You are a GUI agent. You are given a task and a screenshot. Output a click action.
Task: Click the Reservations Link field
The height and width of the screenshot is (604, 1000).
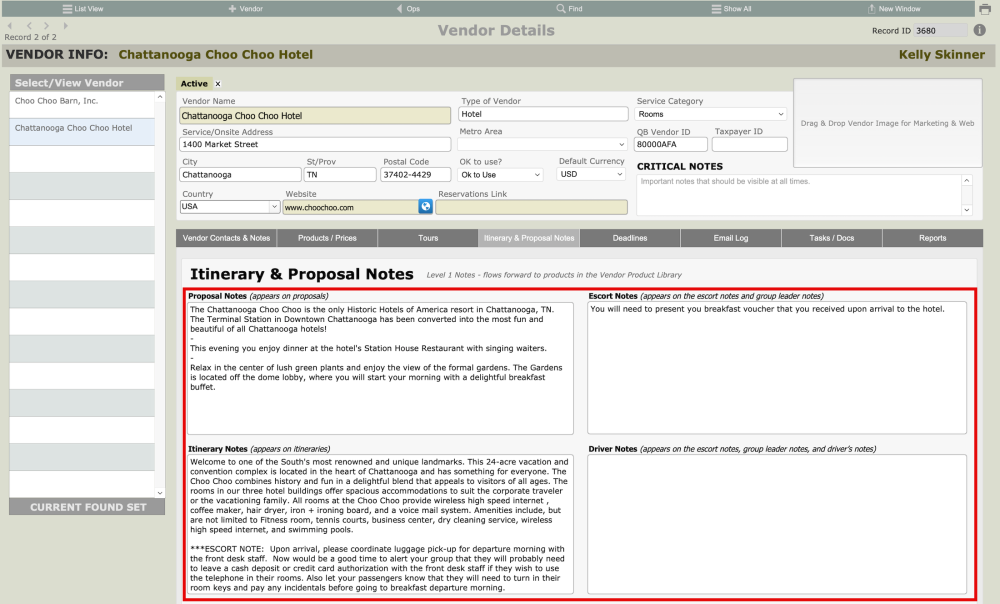(531, 207)
